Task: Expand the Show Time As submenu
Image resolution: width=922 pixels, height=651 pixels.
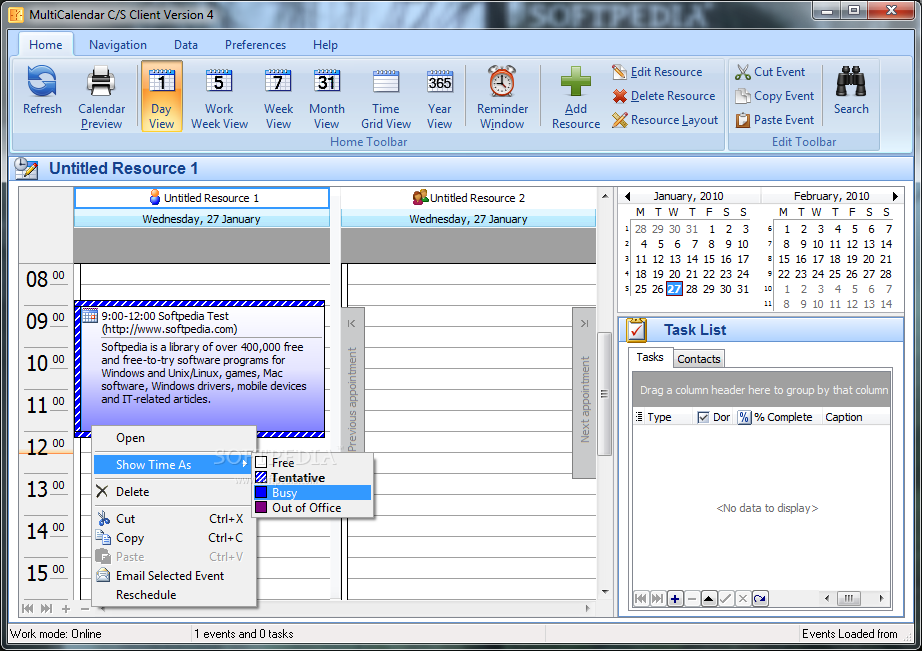Action: (175, 465)
